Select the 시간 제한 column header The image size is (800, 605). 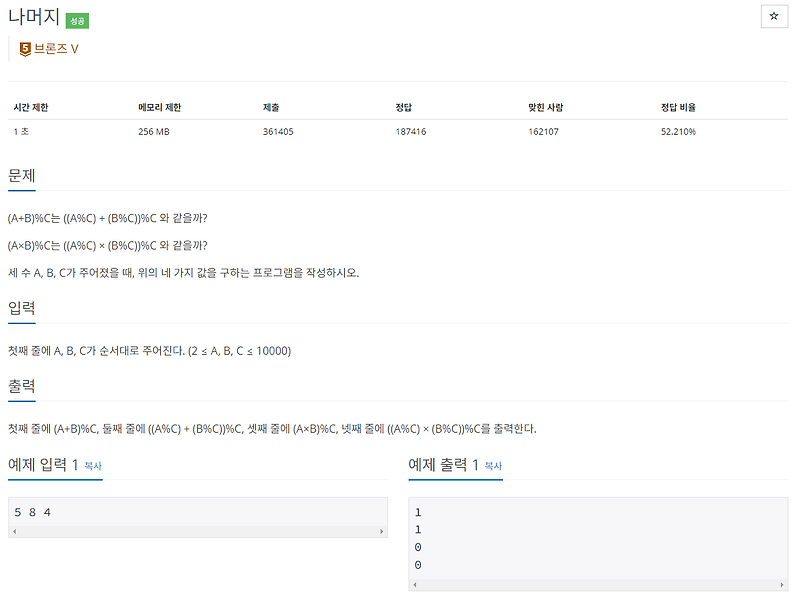pos(30,105)
